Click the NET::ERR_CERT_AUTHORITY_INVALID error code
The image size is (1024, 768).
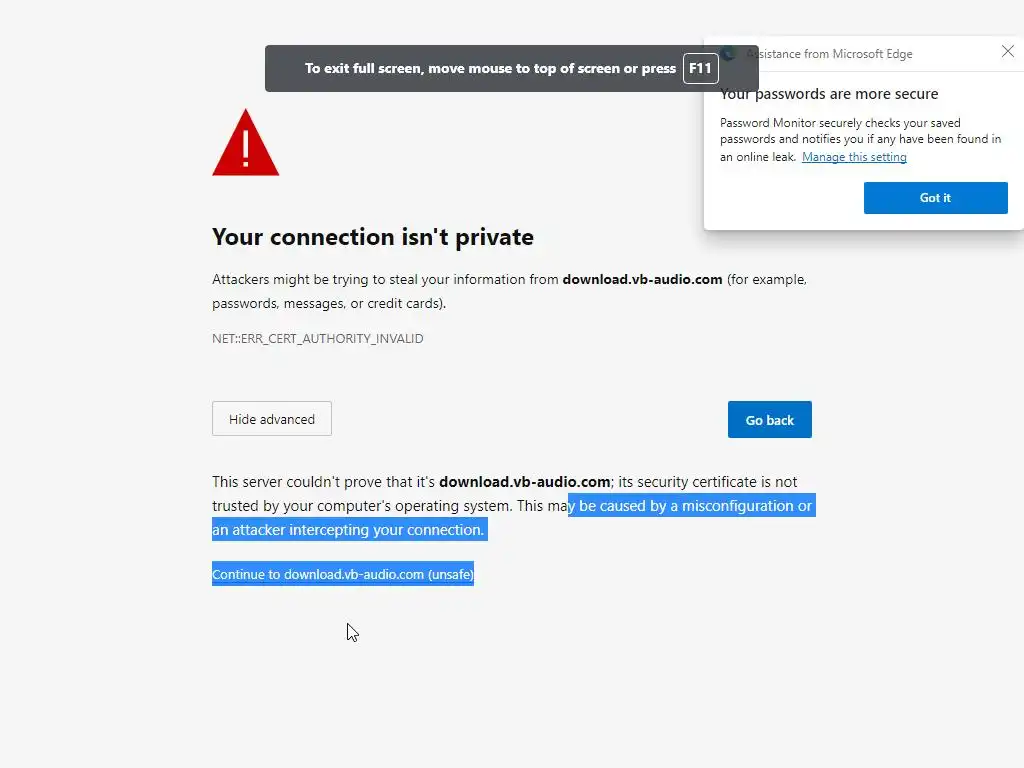pyautogui.click(x=317, y=339)
